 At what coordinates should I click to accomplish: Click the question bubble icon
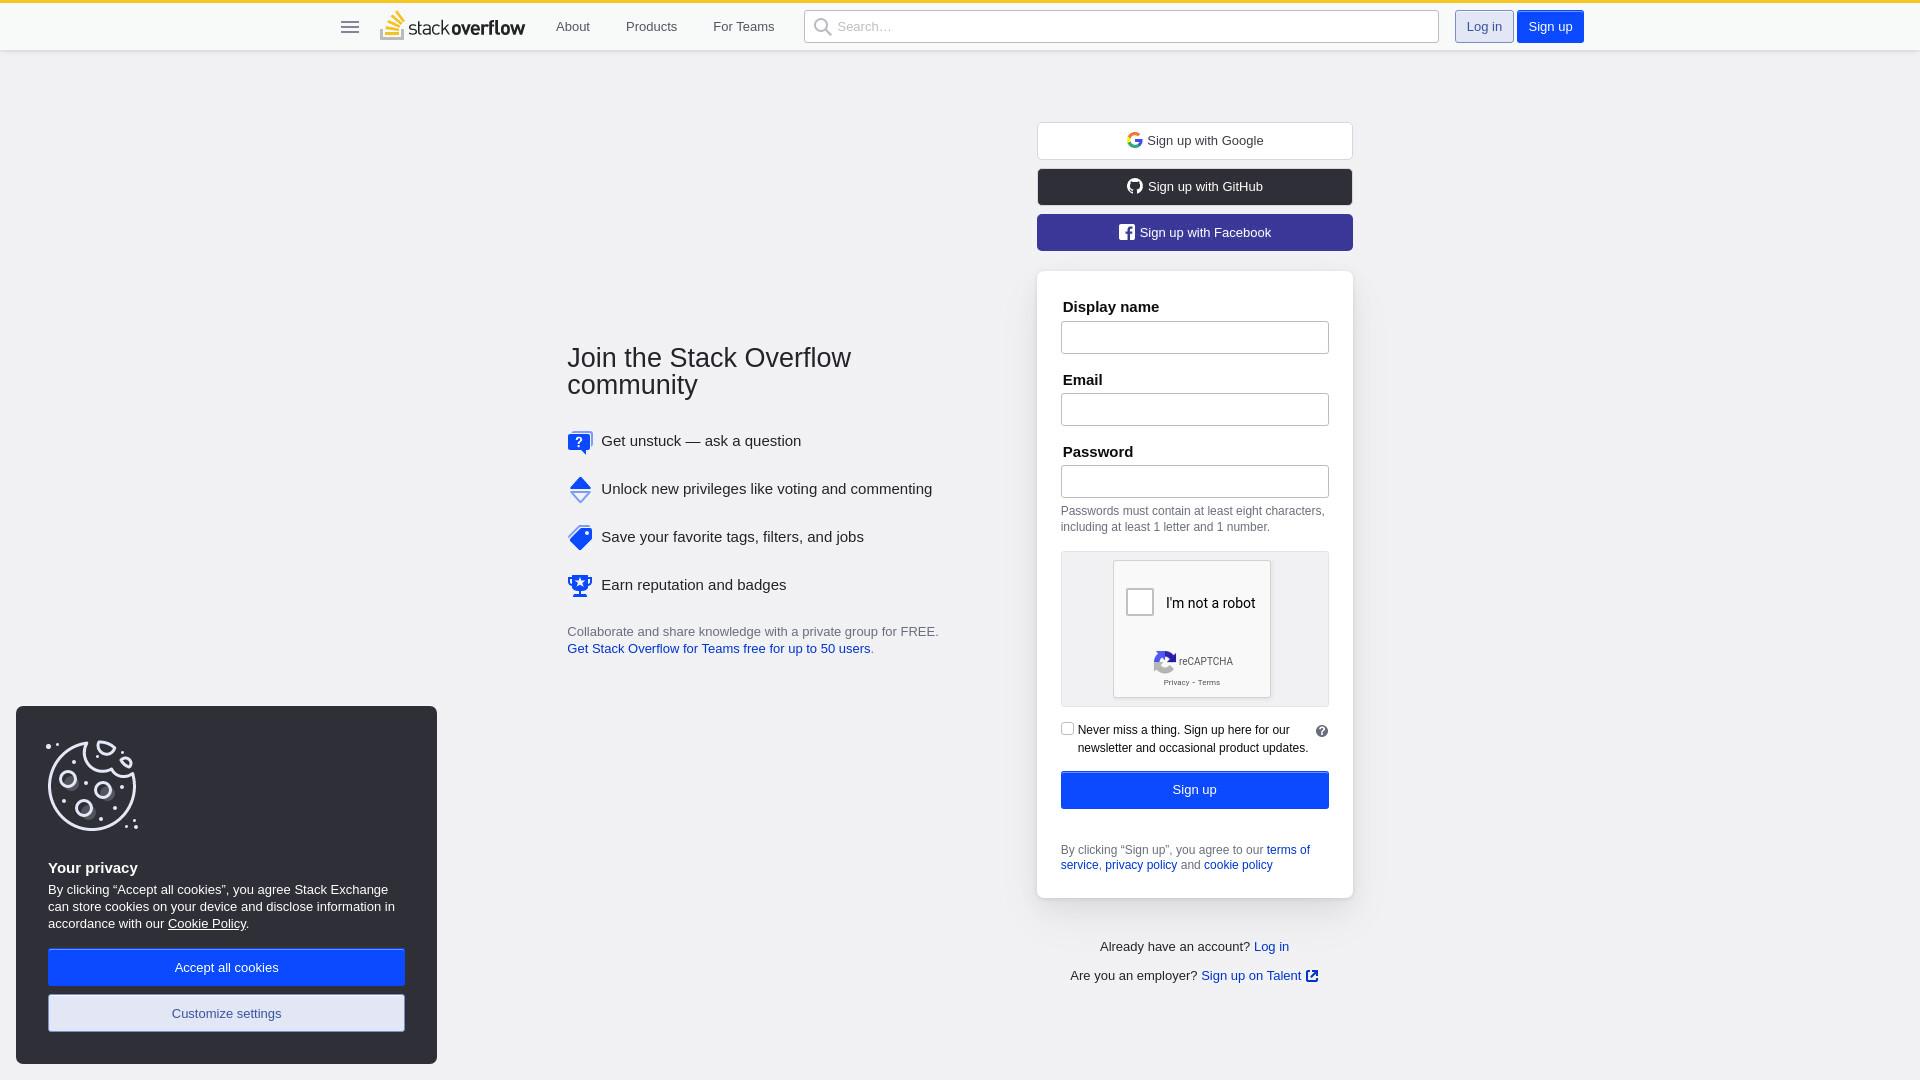pos(580,442)
